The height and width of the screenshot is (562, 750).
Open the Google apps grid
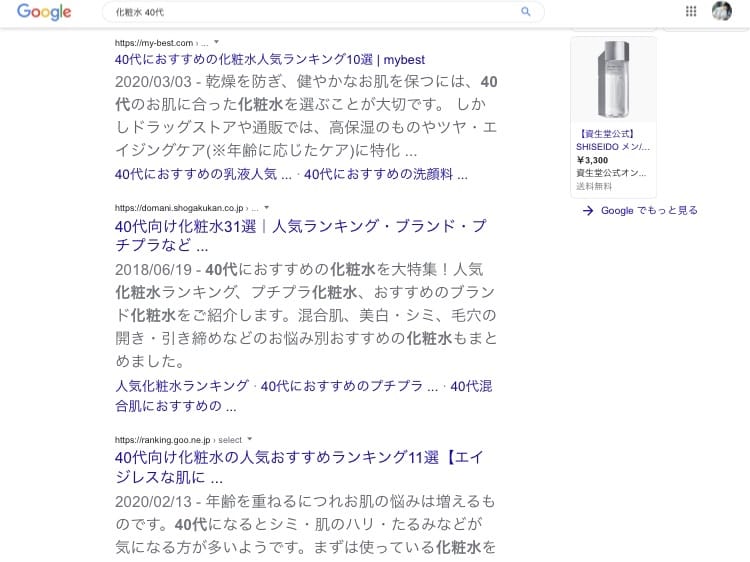690,12
